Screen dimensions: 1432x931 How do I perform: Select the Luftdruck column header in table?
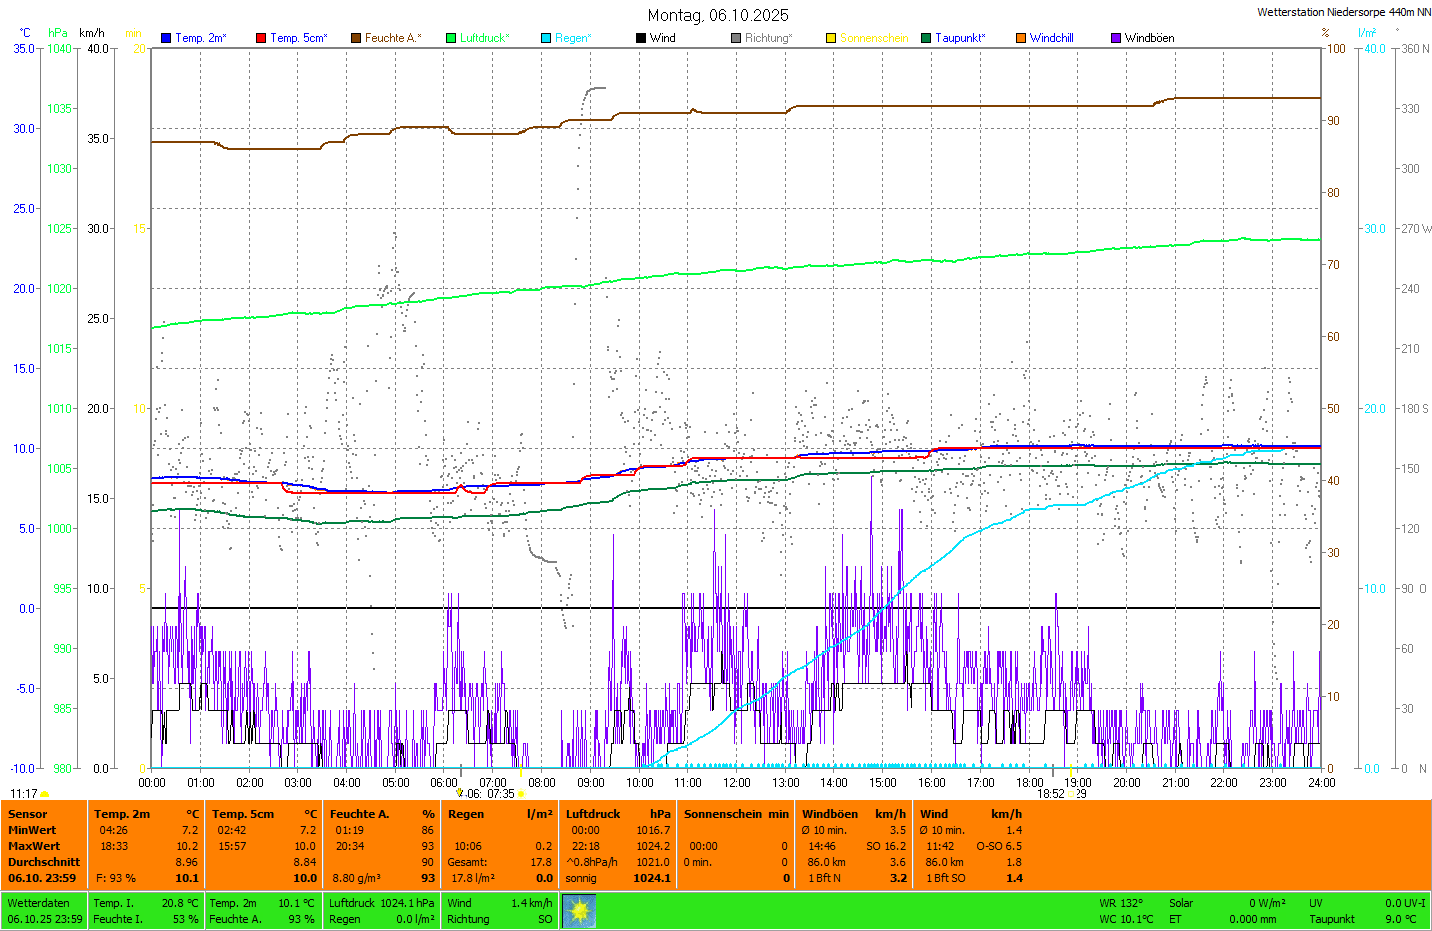(x=593, y=814)
